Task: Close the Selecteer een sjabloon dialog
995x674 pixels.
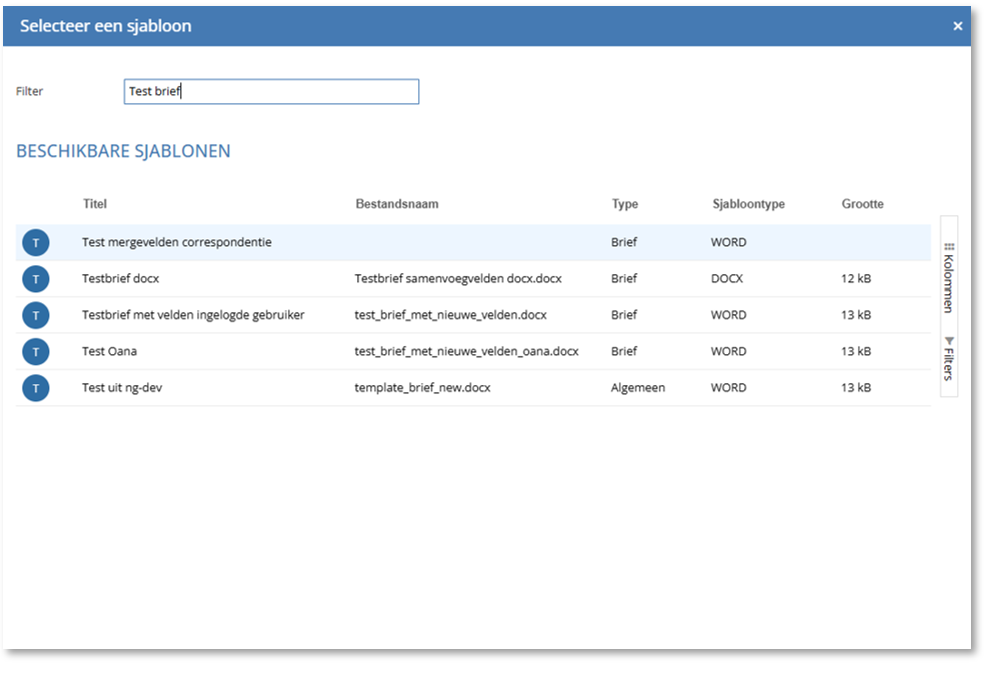Action: 957,26
